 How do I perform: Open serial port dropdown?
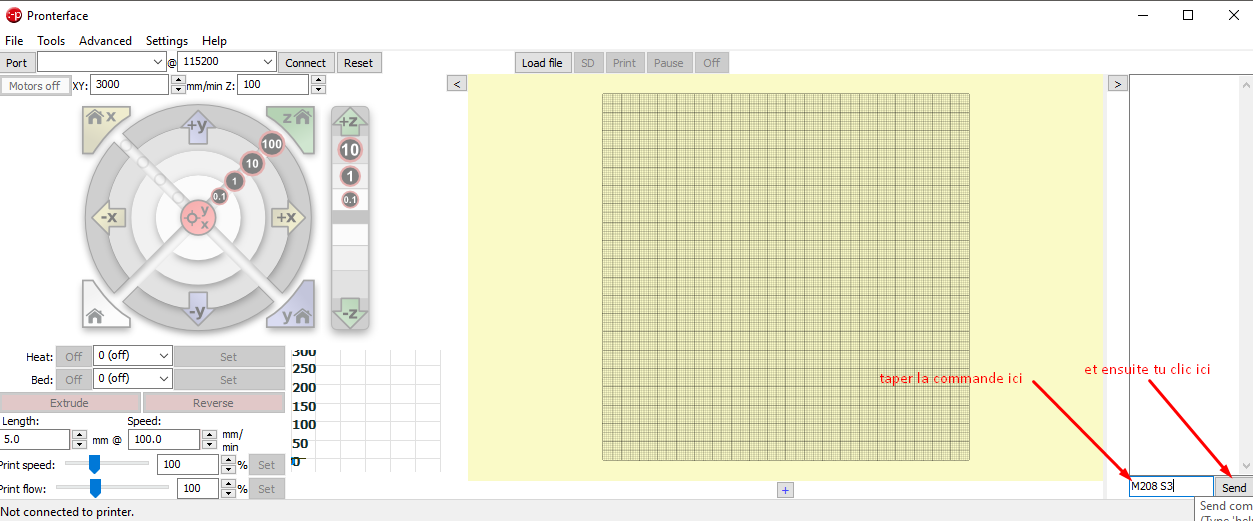coord(102,62)
